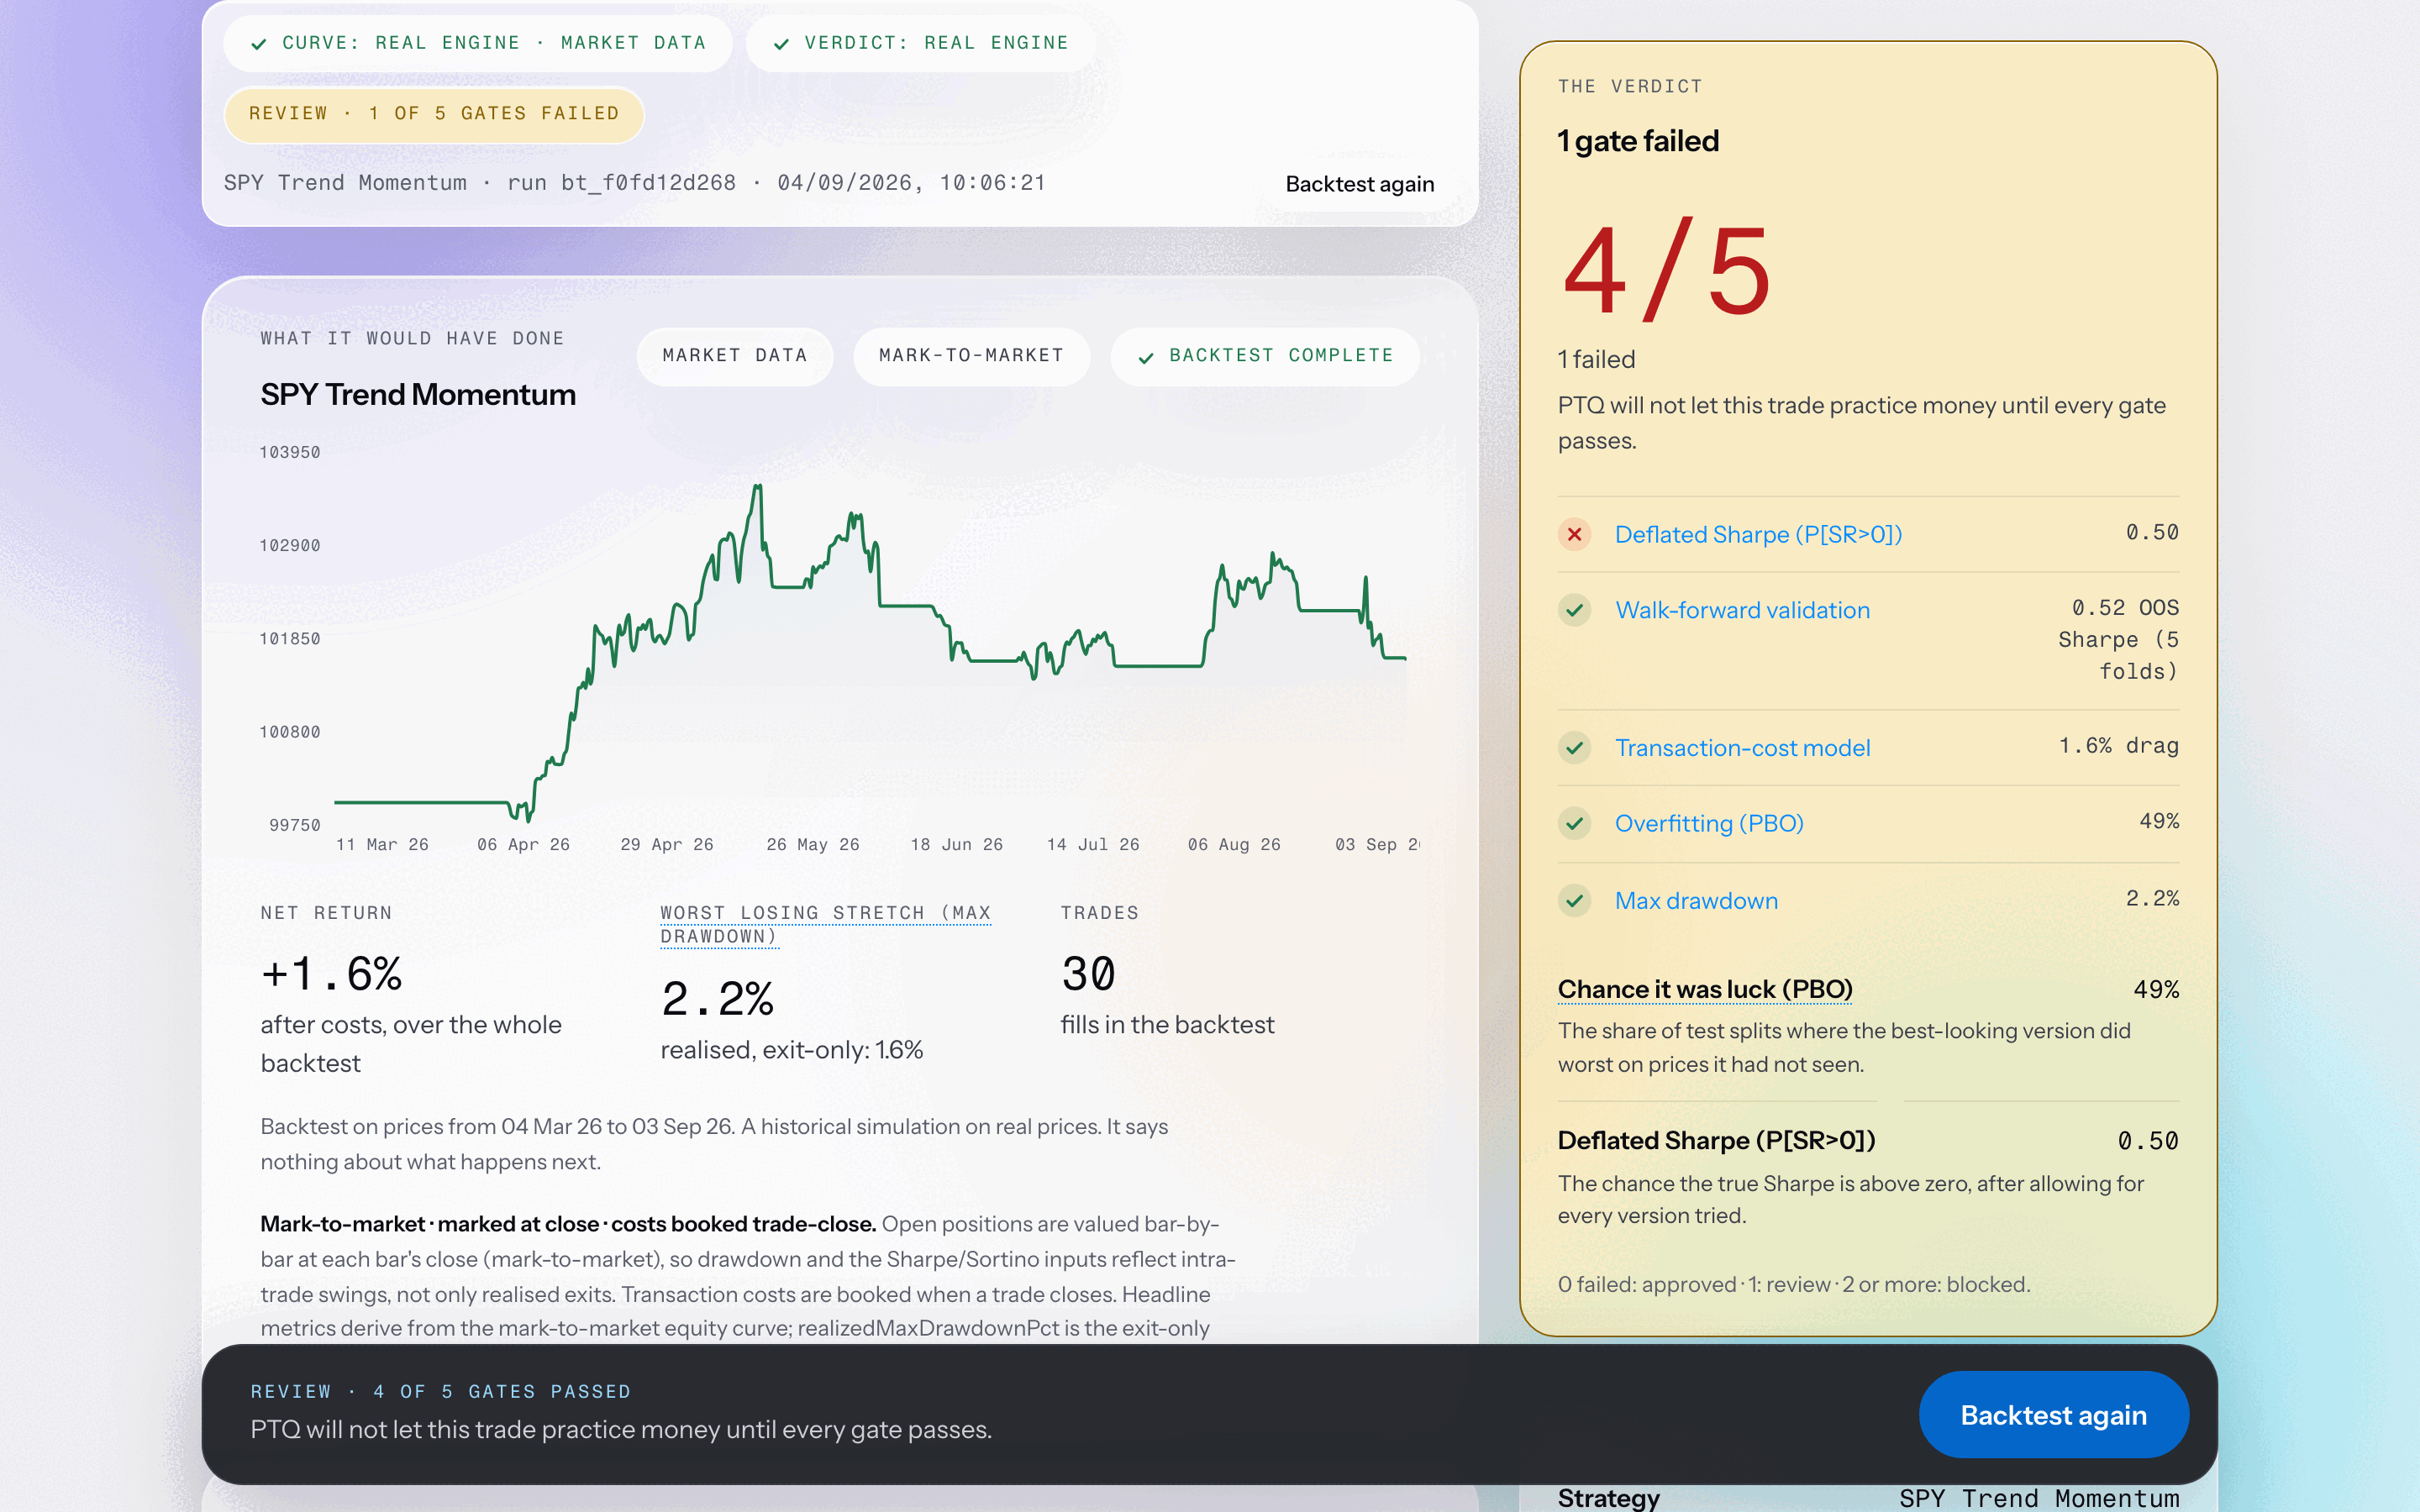Click the 1.6% drag value
The width and height of the screenshot is (2420, 1512).
[x=2118, y=746]
